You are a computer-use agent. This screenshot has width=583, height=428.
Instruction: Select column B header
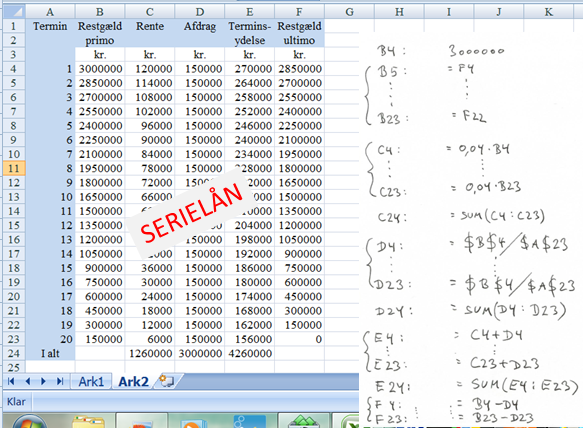pyautogui.click(x=100, y=12)
